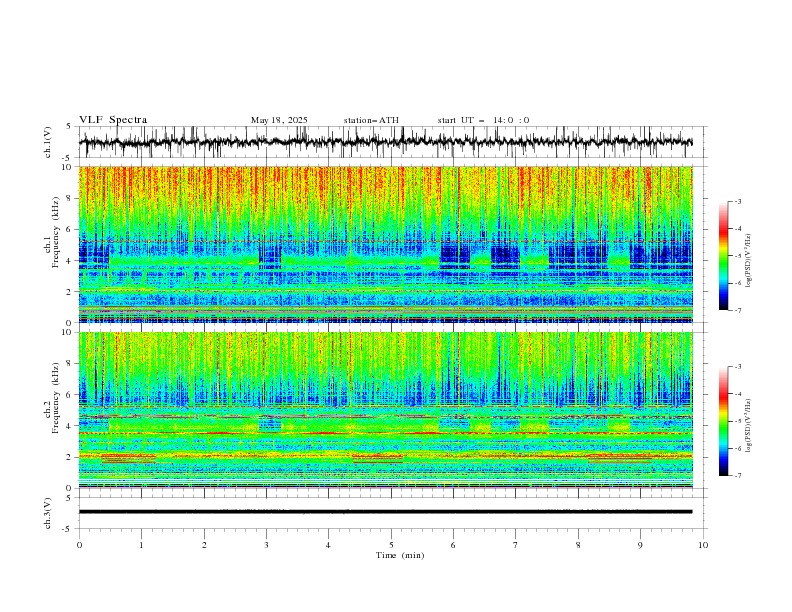Click the ch.2 color bar log(PSD) label
The width and height of the screenshot is (792, 612).
tap(749, 425)
